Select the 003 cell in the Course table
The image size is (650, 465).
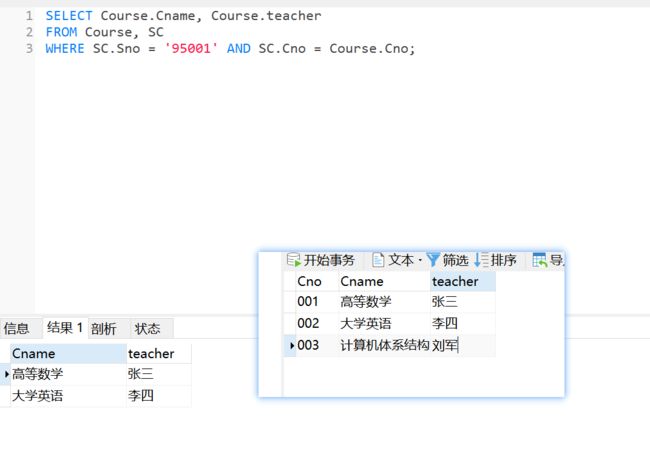click(x=317, y=345)
